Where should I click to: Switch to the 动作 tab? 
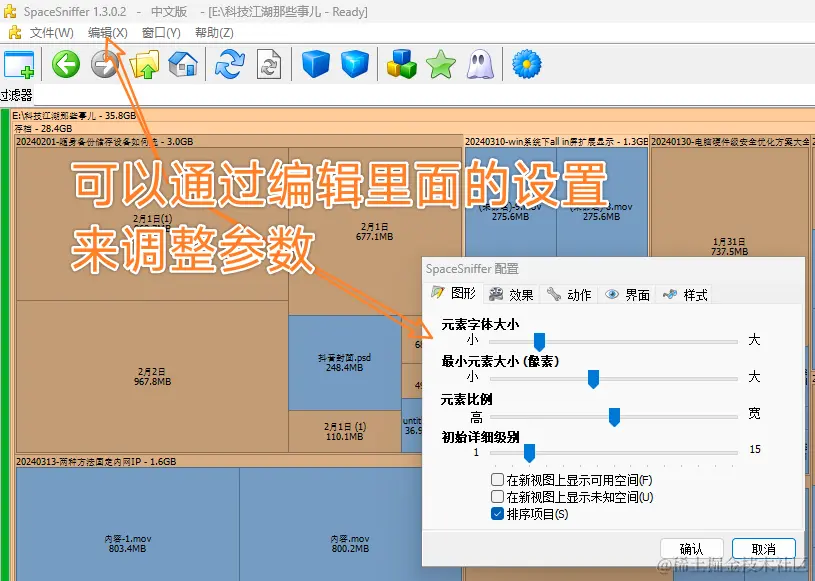pyautogui.click(x=569, y=295)
